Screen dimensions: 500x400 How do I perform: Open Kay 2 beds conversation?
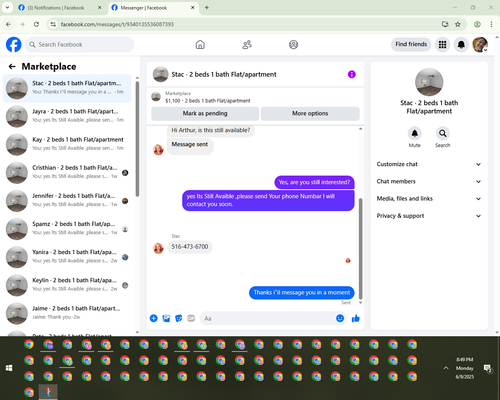pyautogui.click(x=67, y=144)
